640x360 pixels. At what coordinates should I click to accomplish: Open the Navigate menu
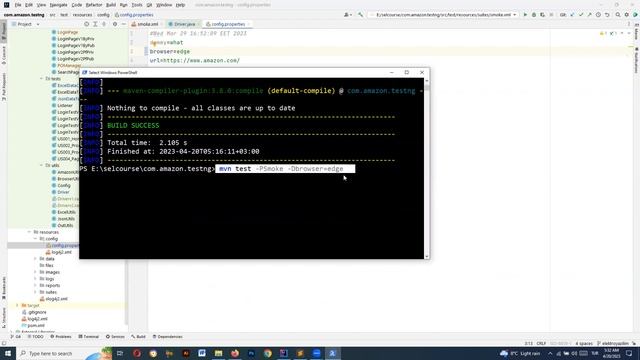tap(58, 5)
